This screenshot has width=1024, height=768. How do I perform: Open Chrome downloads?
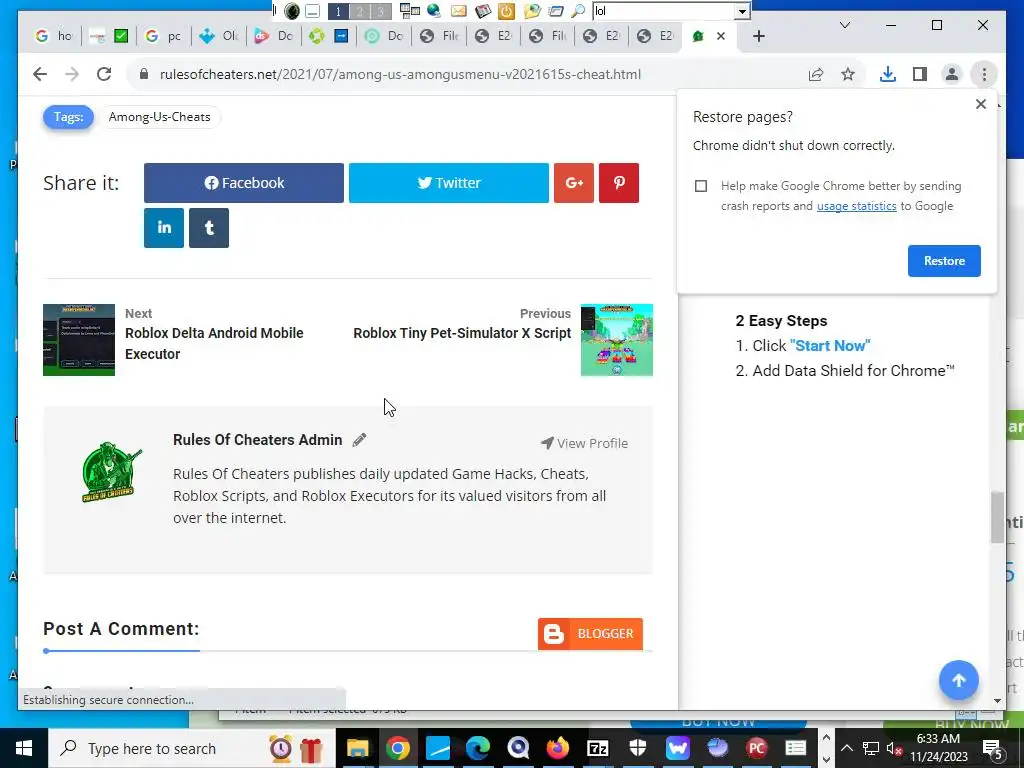click(x=888, y=74)
